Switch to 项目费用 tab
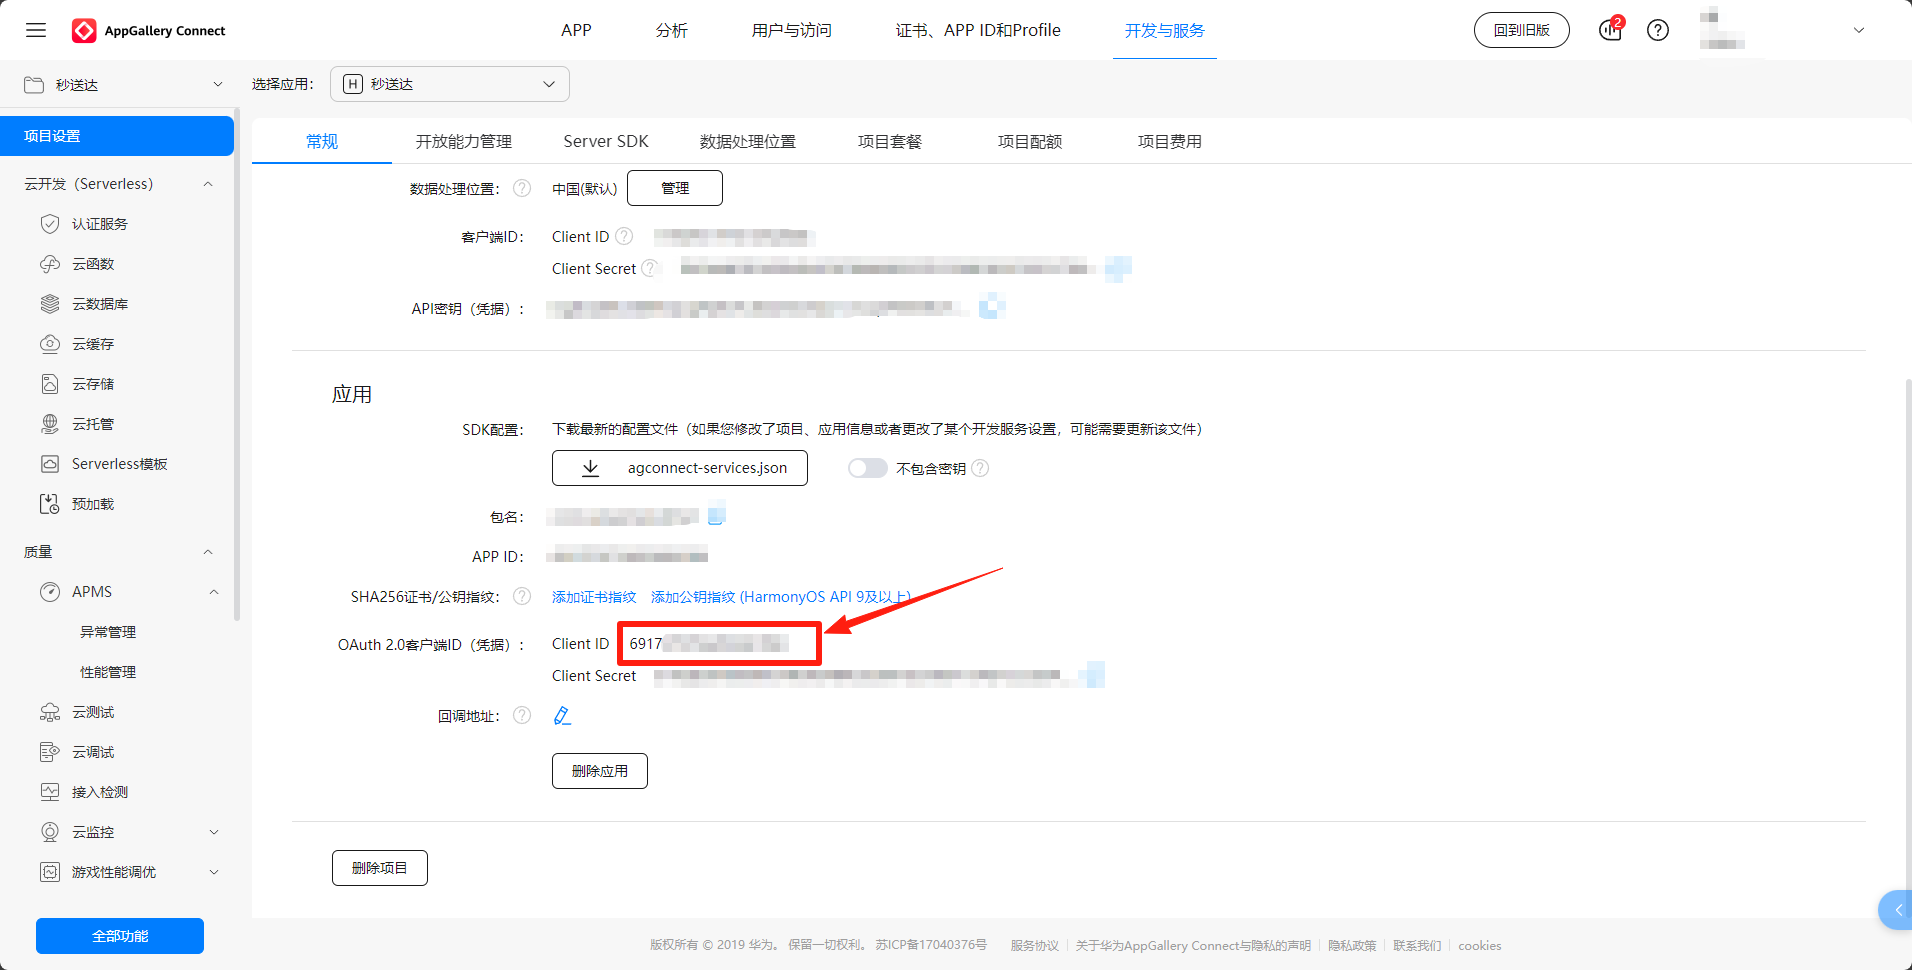This screenshot has width=1912, height=970. (x=1170, y=141)
